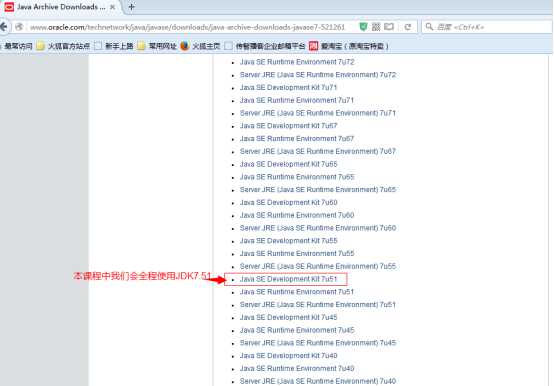554x386 pixels.
Task: Open Server JRE 7u51 link
Action: [x=318, y=304]
